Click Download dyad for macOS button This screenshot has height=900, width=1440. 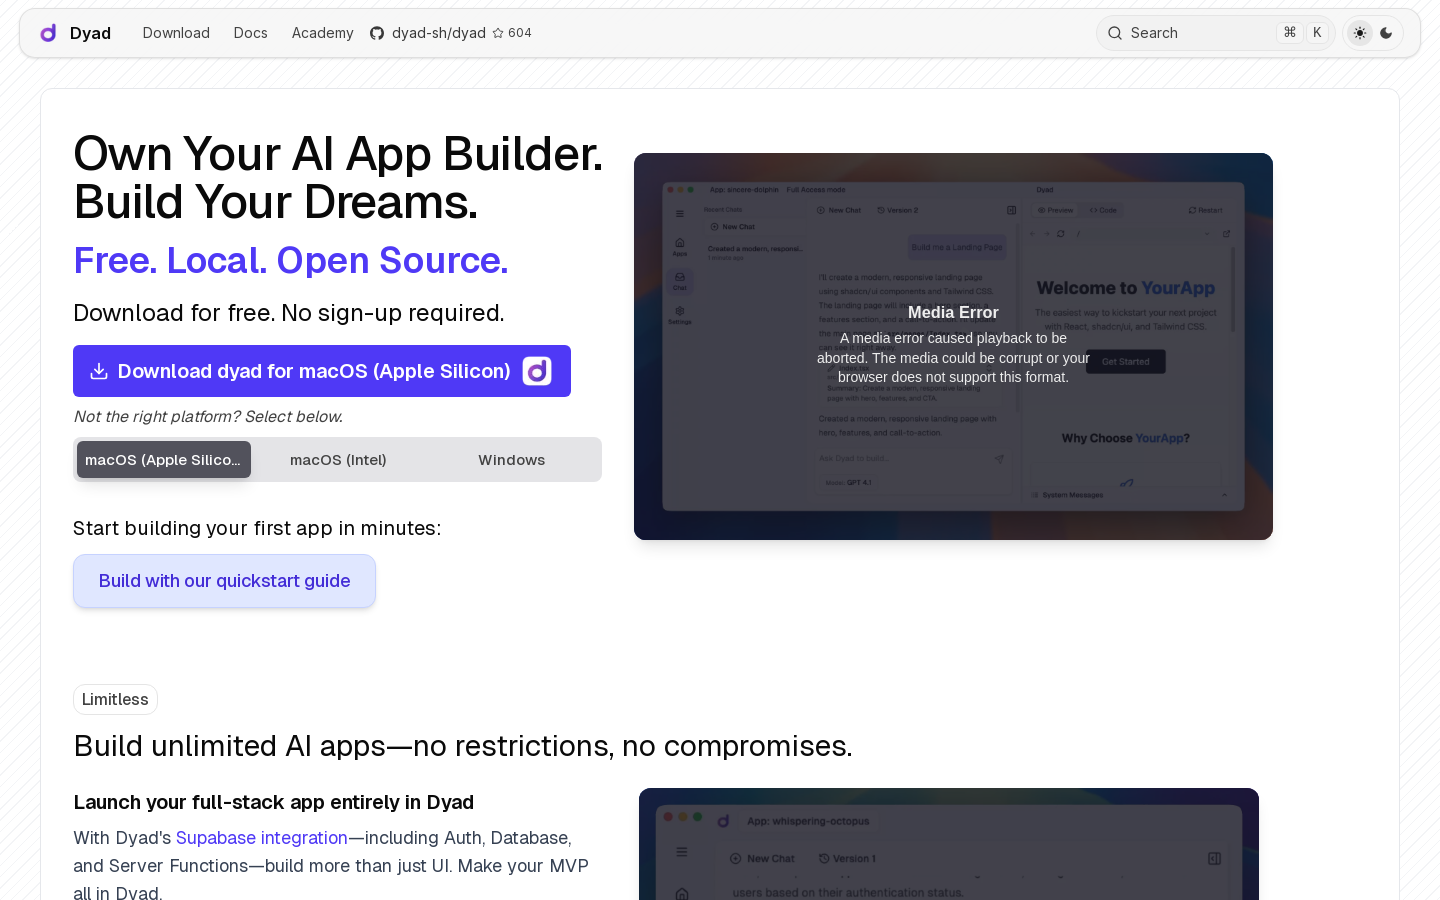point(322,371)
